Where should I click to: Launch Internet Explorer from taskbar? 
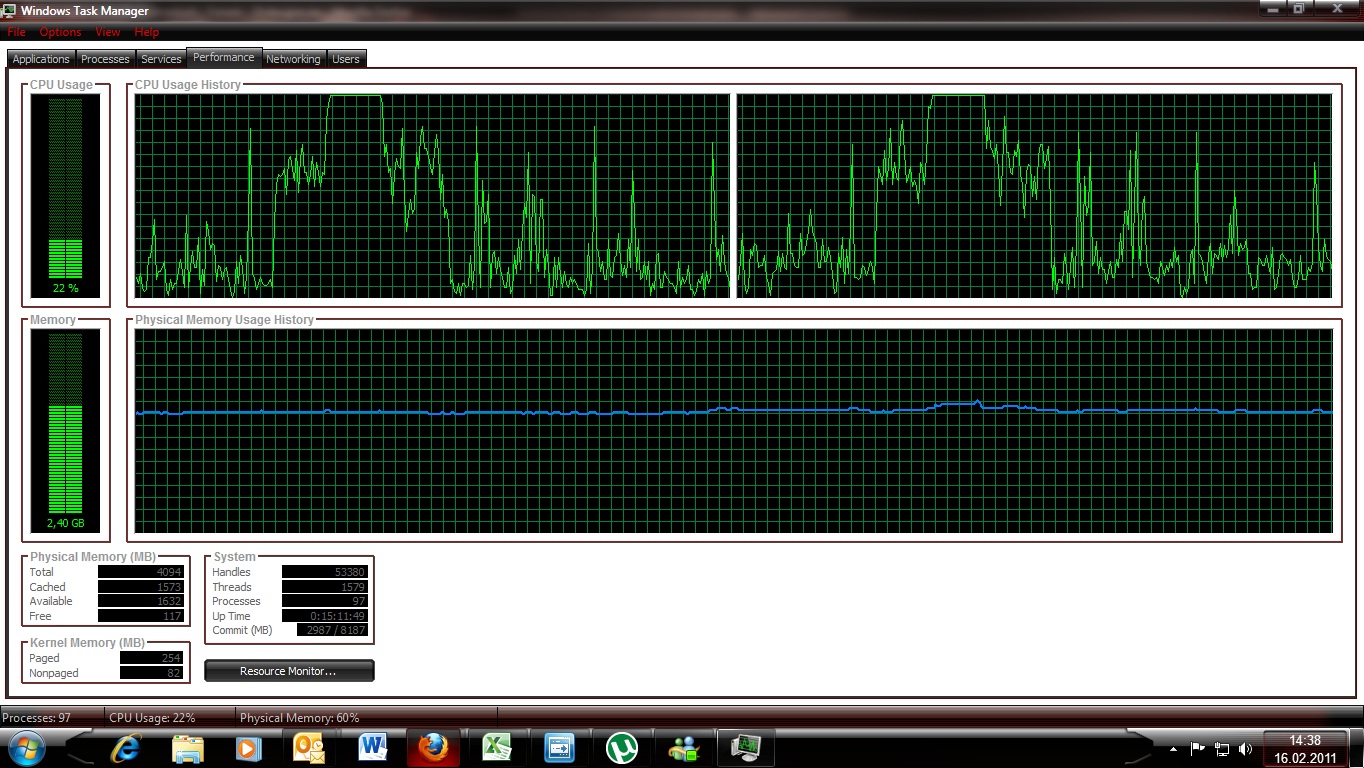tap(126, 747)
